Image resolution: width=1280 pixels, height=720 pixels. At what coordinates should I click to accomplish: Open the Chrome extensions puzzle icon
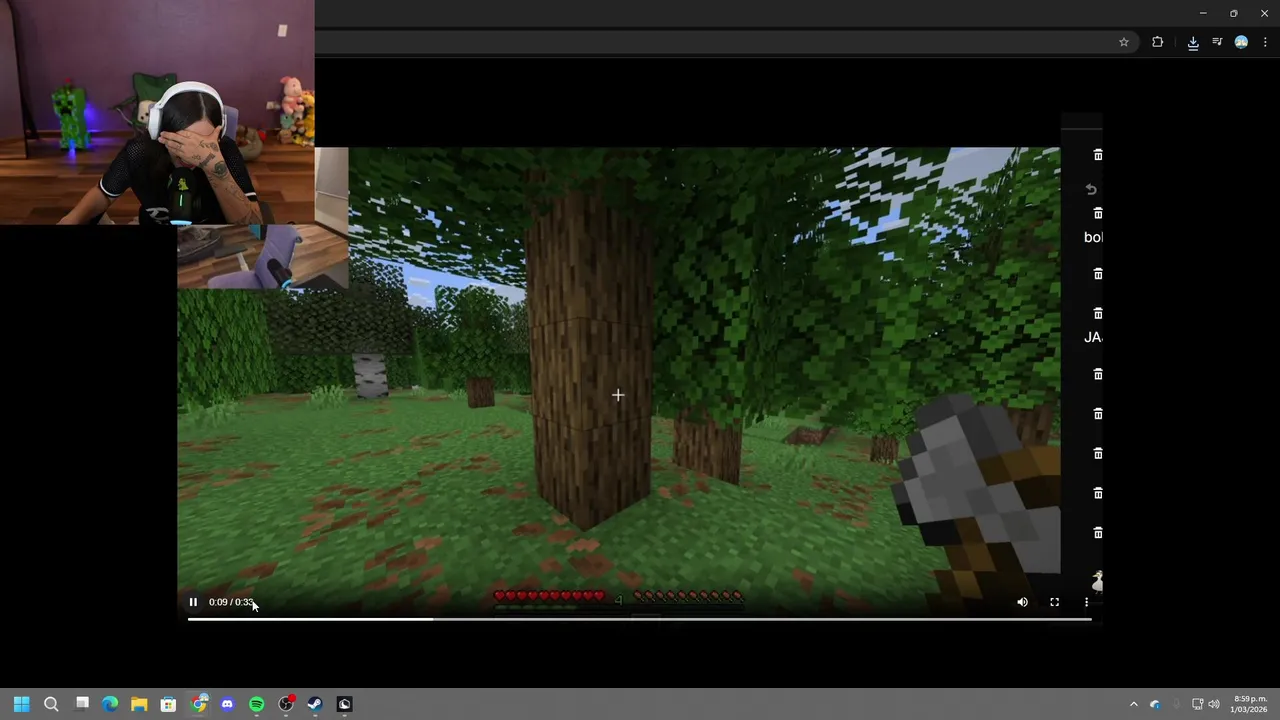[1157, 42]
